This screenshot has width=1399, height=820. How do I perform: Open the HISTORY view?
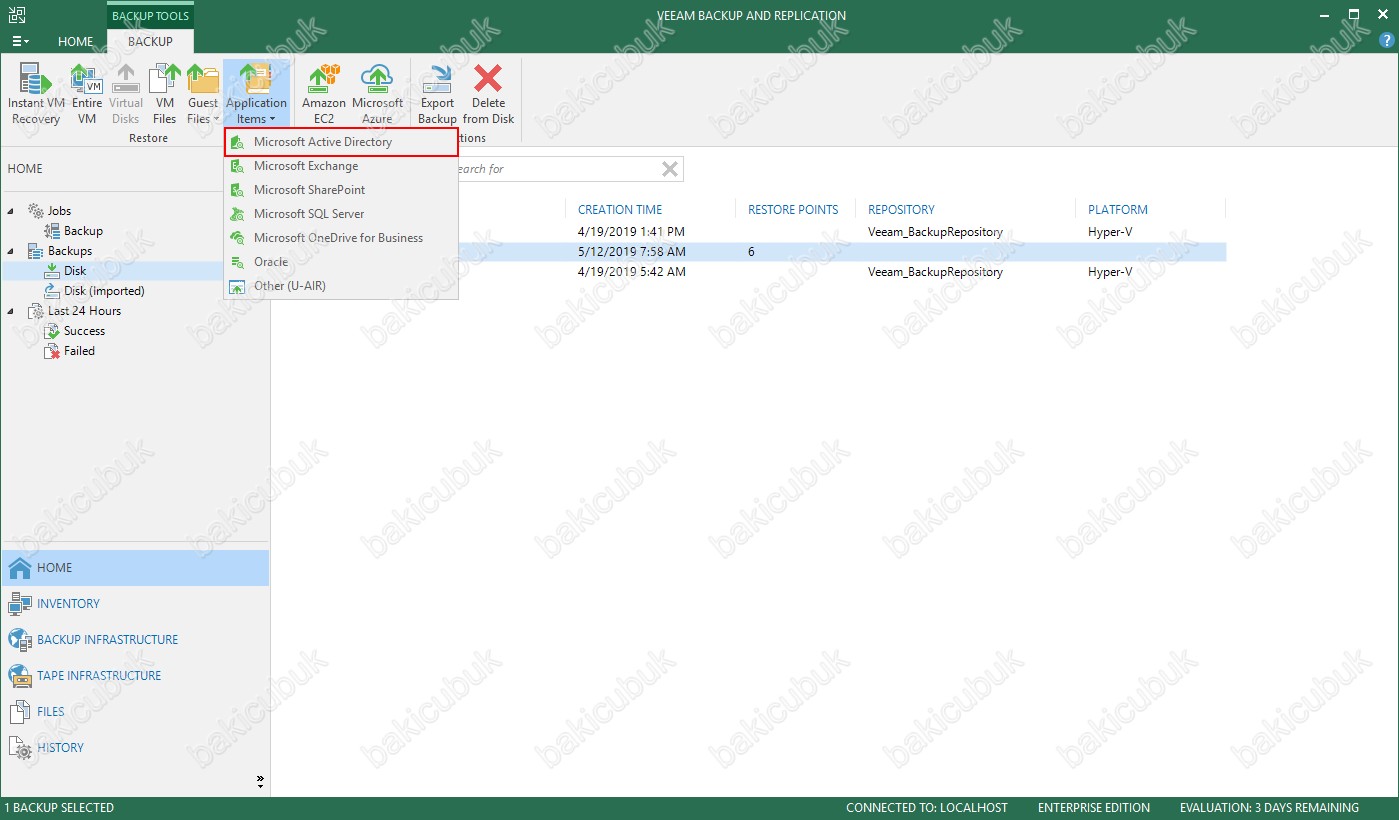pyautogui.click(x=135, y=748)
